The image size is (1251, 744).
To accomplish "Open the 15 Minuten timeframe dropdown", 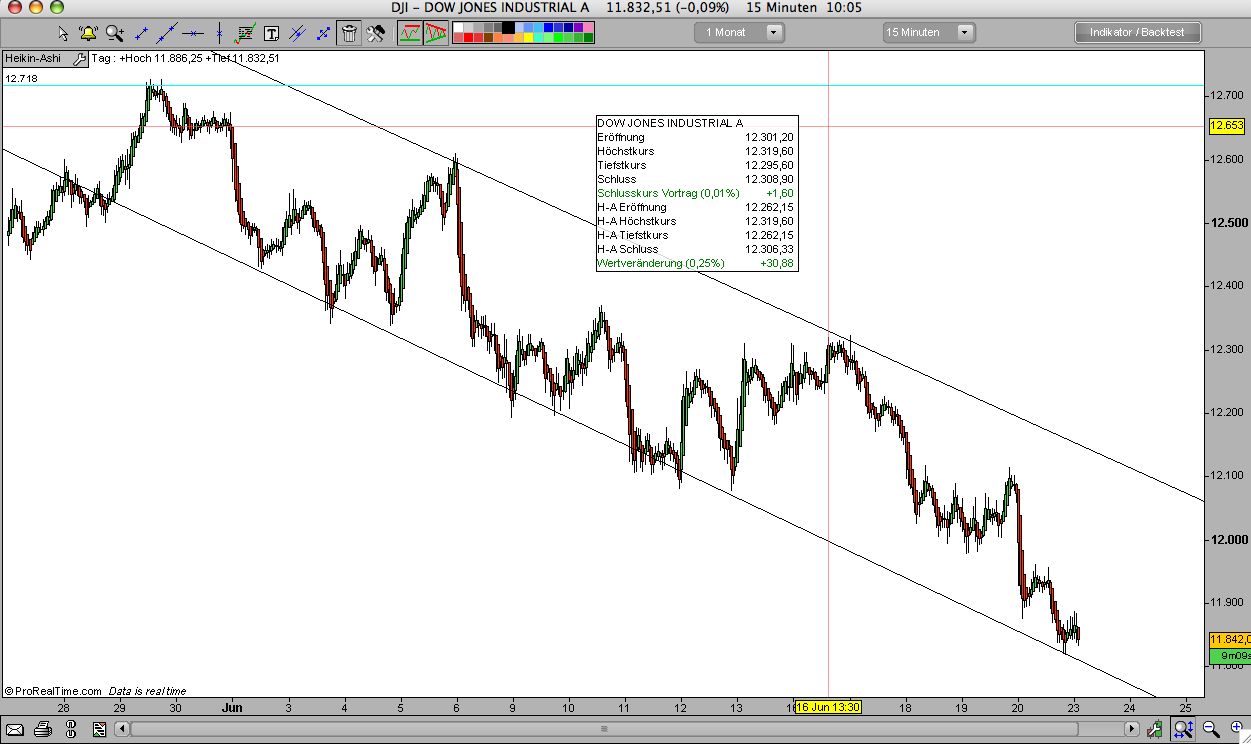I will 929,32.
